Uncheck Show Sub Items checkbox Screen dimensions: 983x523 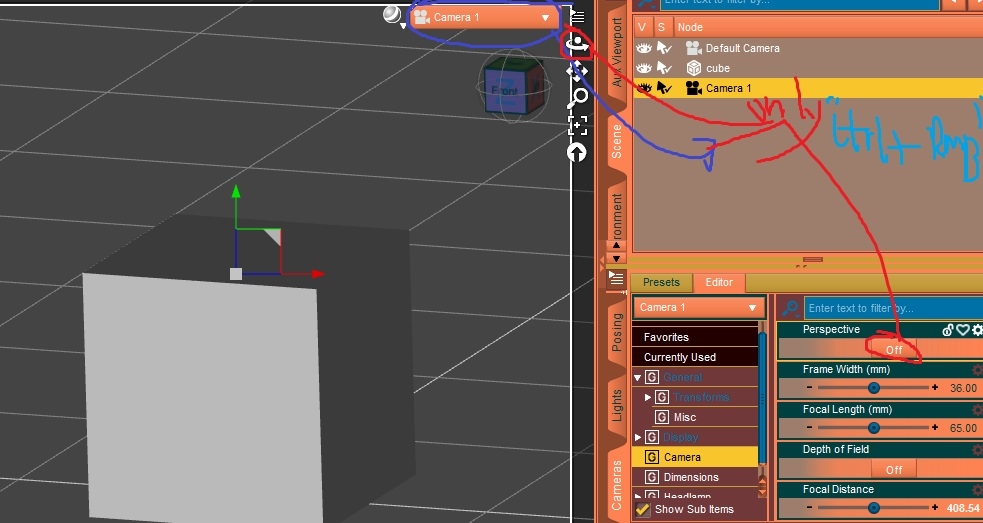point(643,509)
